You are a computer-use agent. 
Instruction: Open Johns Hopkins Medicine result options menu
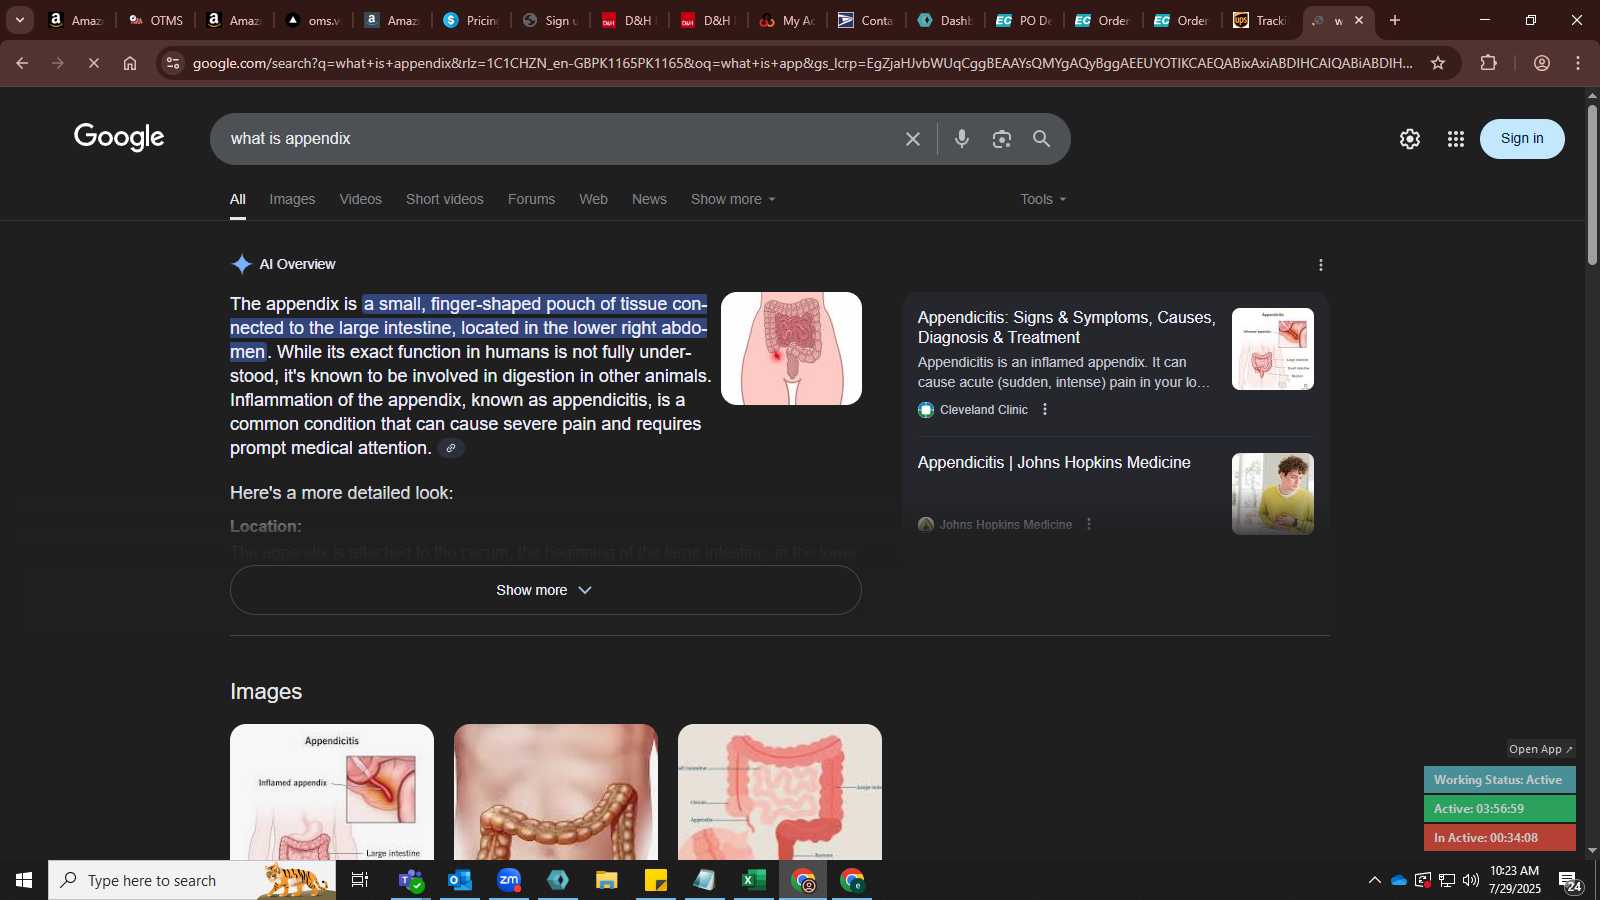[x=1089, y=524]
